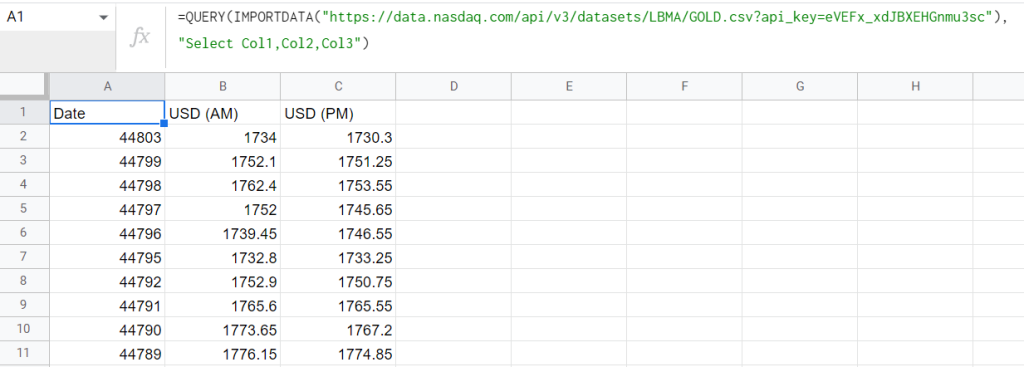Open the Name box dropdown arrow
This screenshot has width=1024, height=367.
(x=103, y=18)
